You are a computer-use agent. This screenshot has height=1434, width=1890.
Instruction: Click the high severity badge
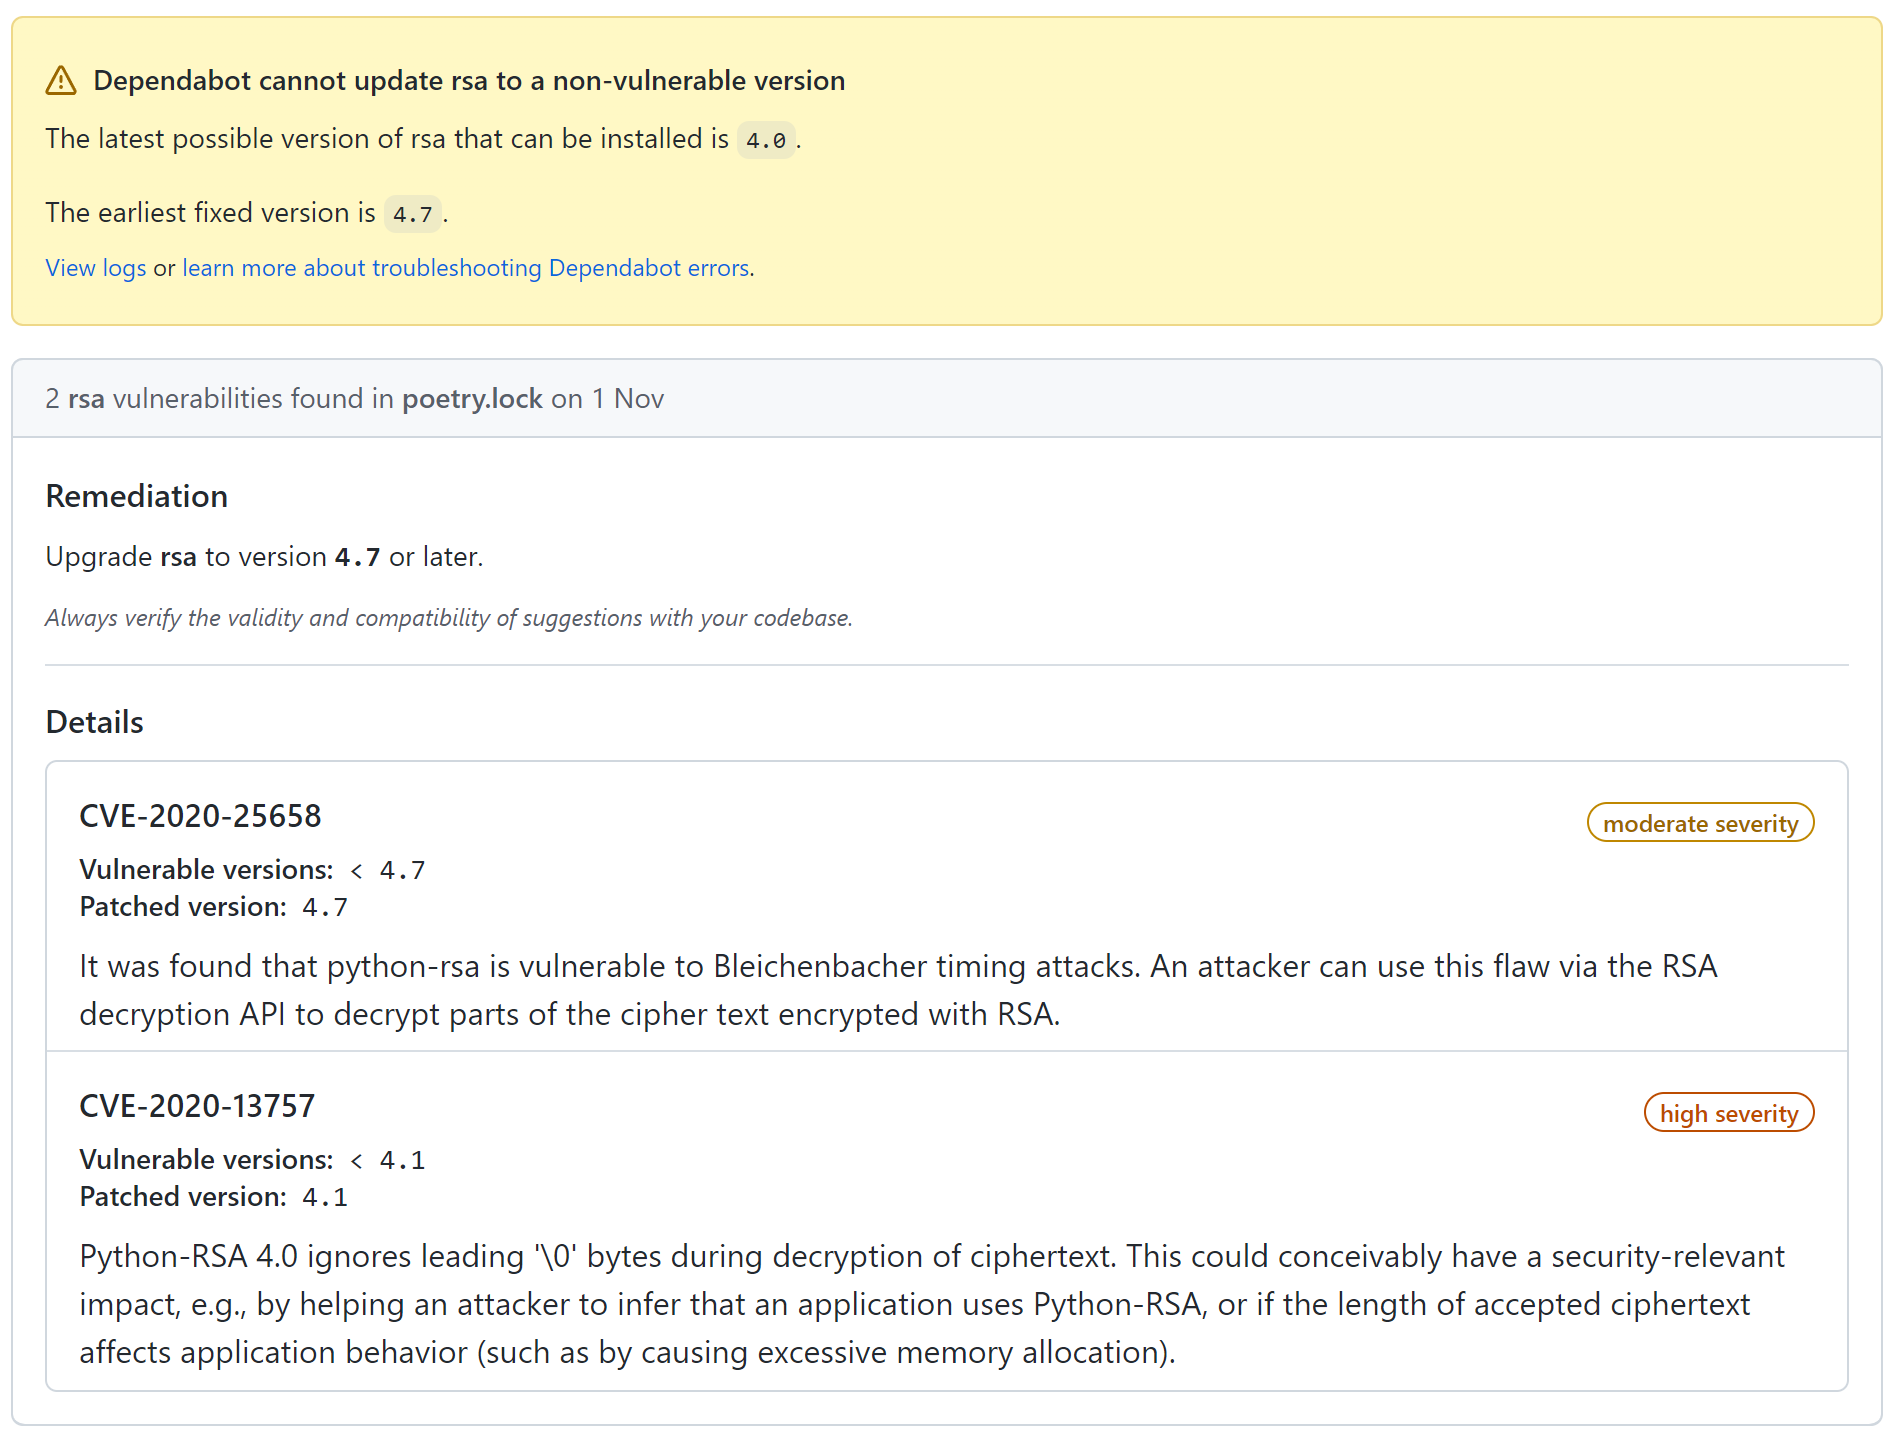click(x=1729, y=1112)
